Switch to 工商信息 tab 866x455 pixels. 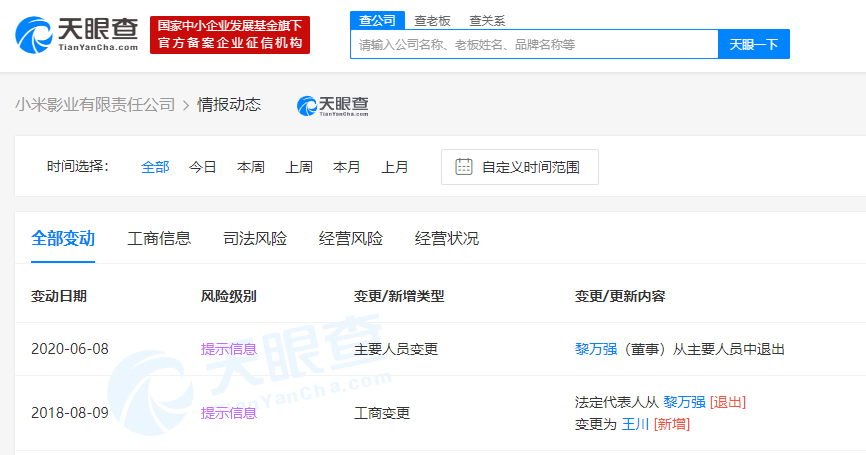click(159, 239)
